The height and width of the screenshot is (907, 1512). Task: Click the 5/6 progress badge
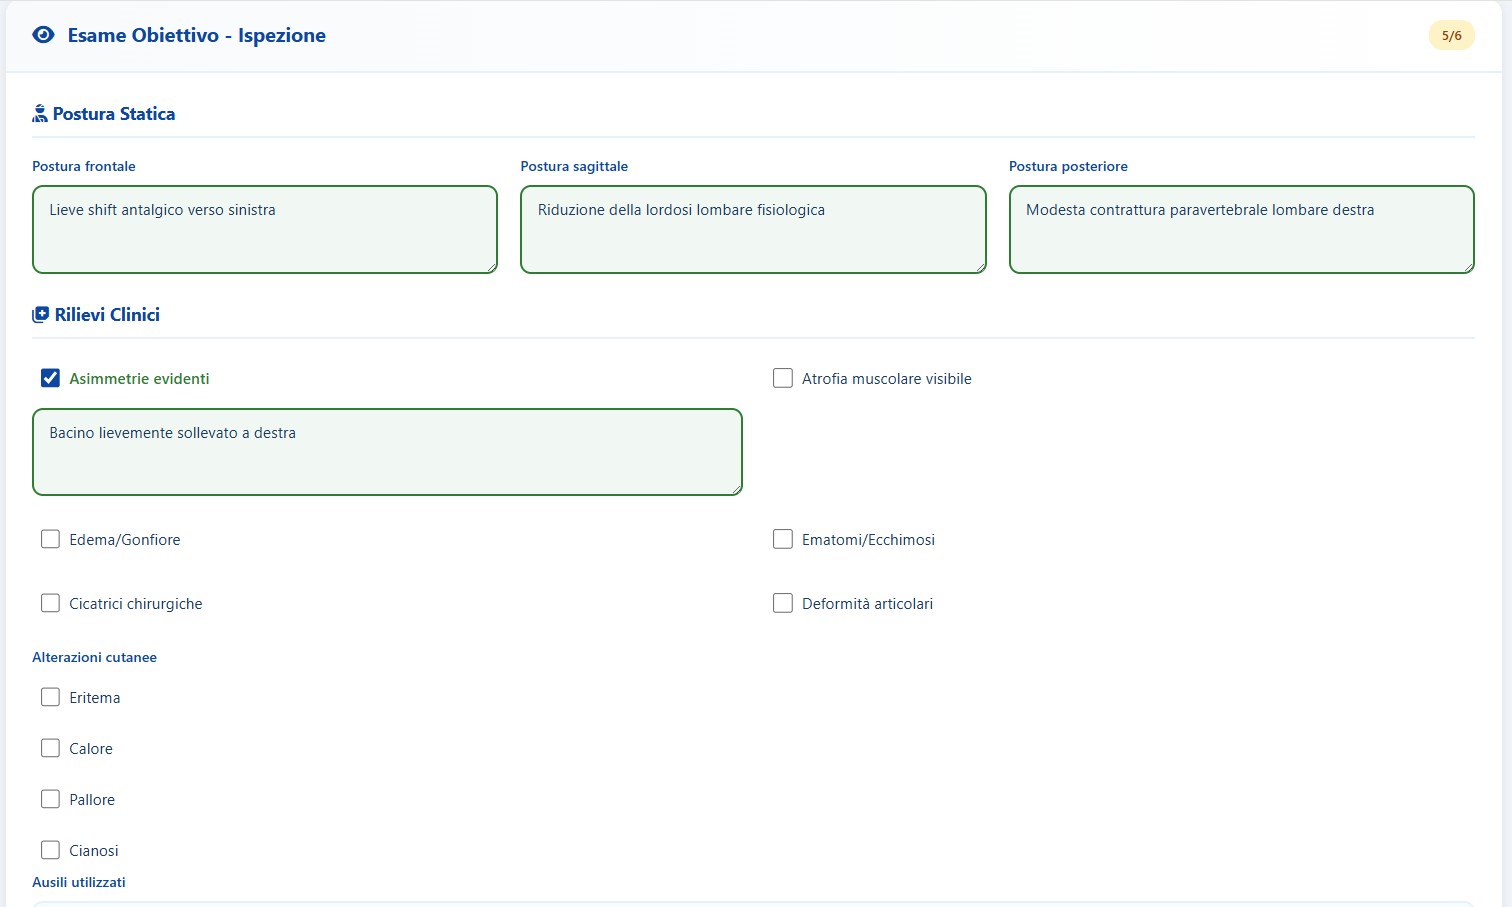coord(1451,35)
